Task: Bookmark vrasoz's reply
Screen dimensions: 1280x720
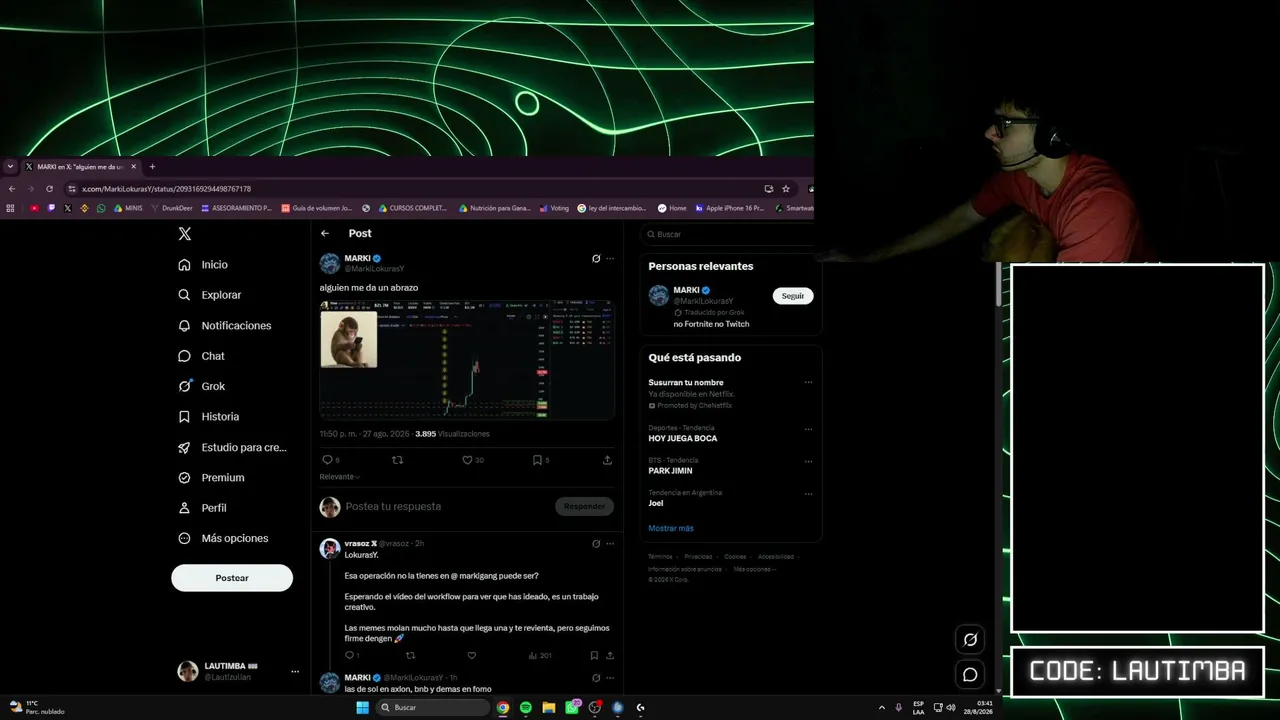Action: (x=594, y=656)
